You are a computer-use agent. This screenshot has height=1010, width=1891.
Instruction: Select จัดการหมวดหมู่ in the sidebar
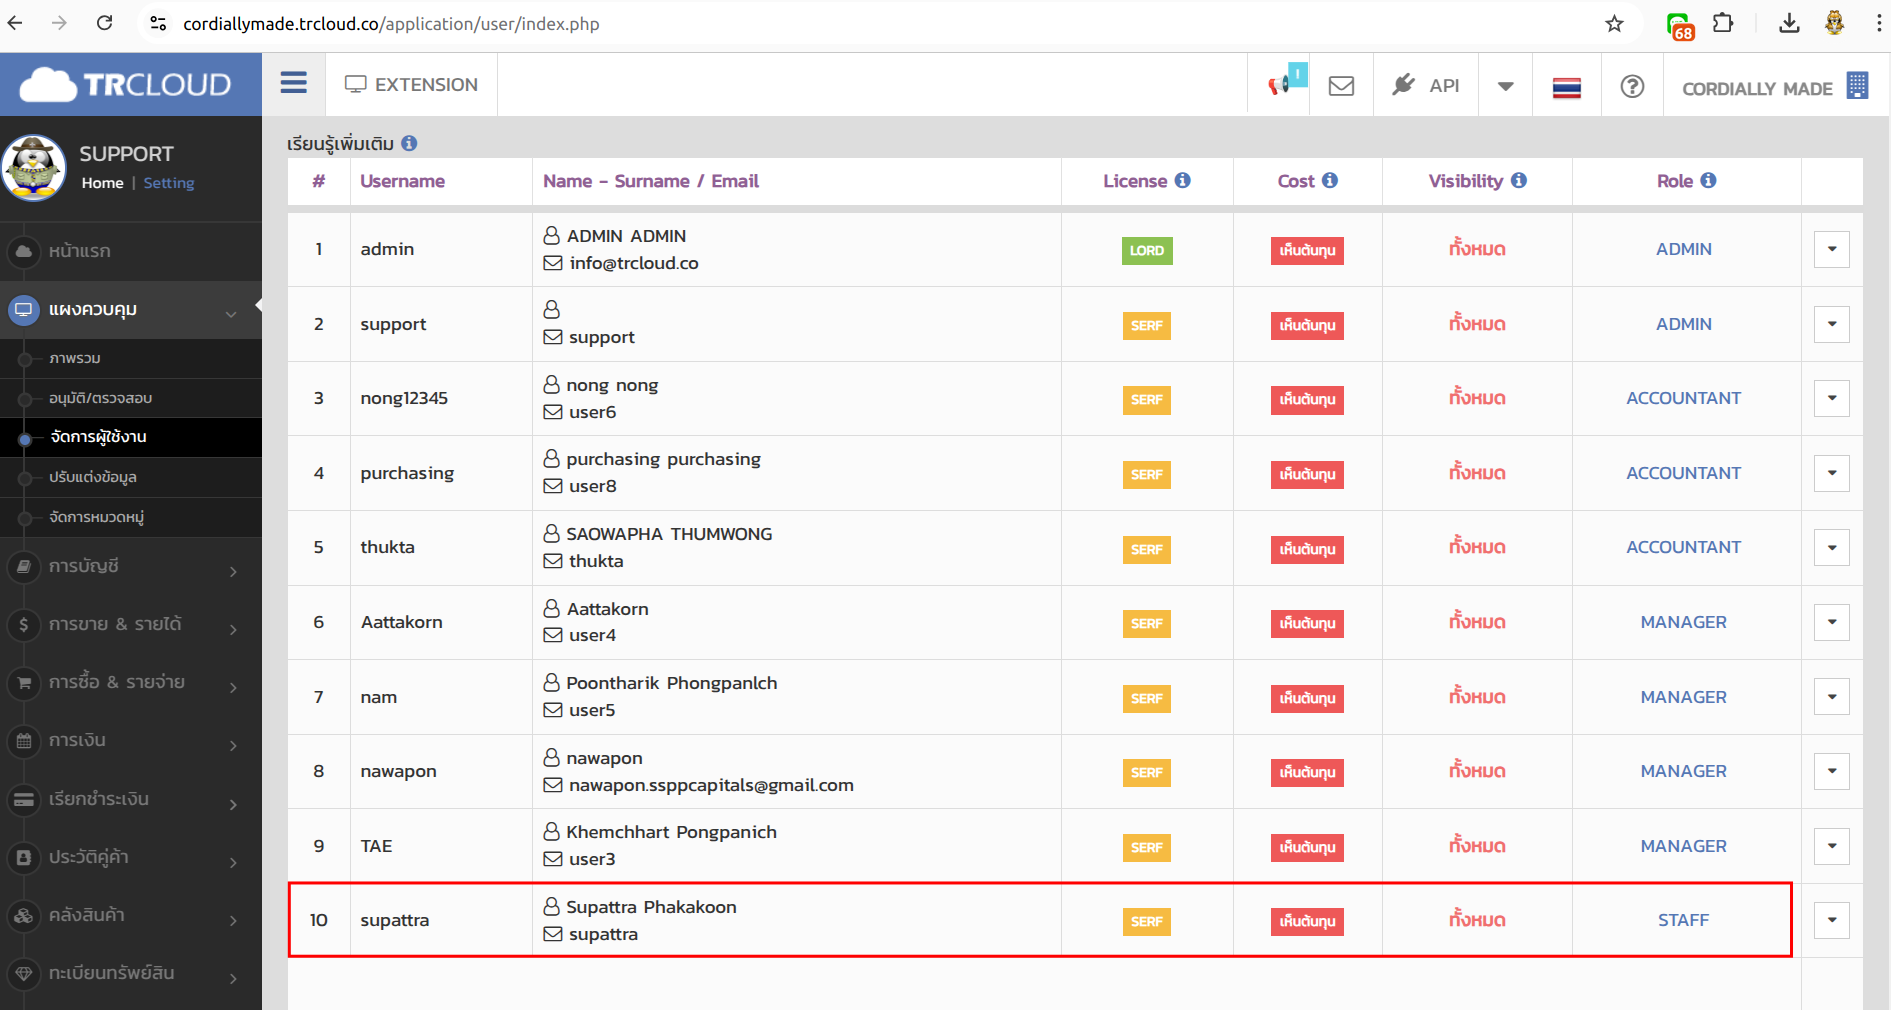point(131,517)
